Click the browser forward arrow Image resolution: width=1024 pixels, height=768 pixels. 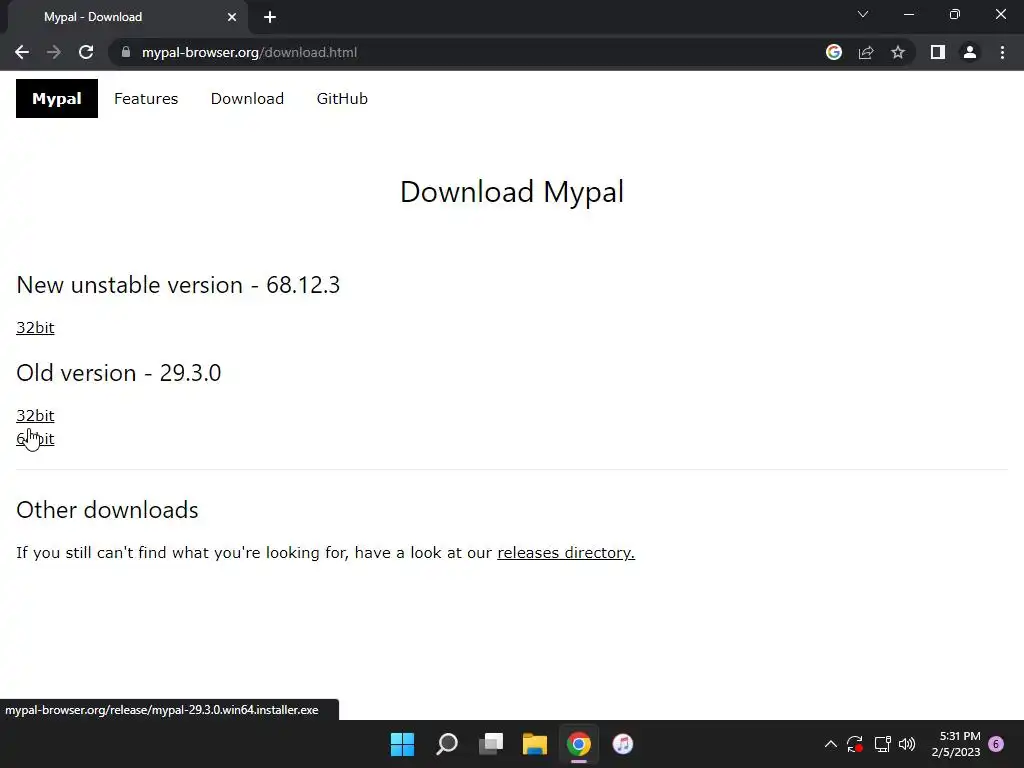click(x=54, y=52)
